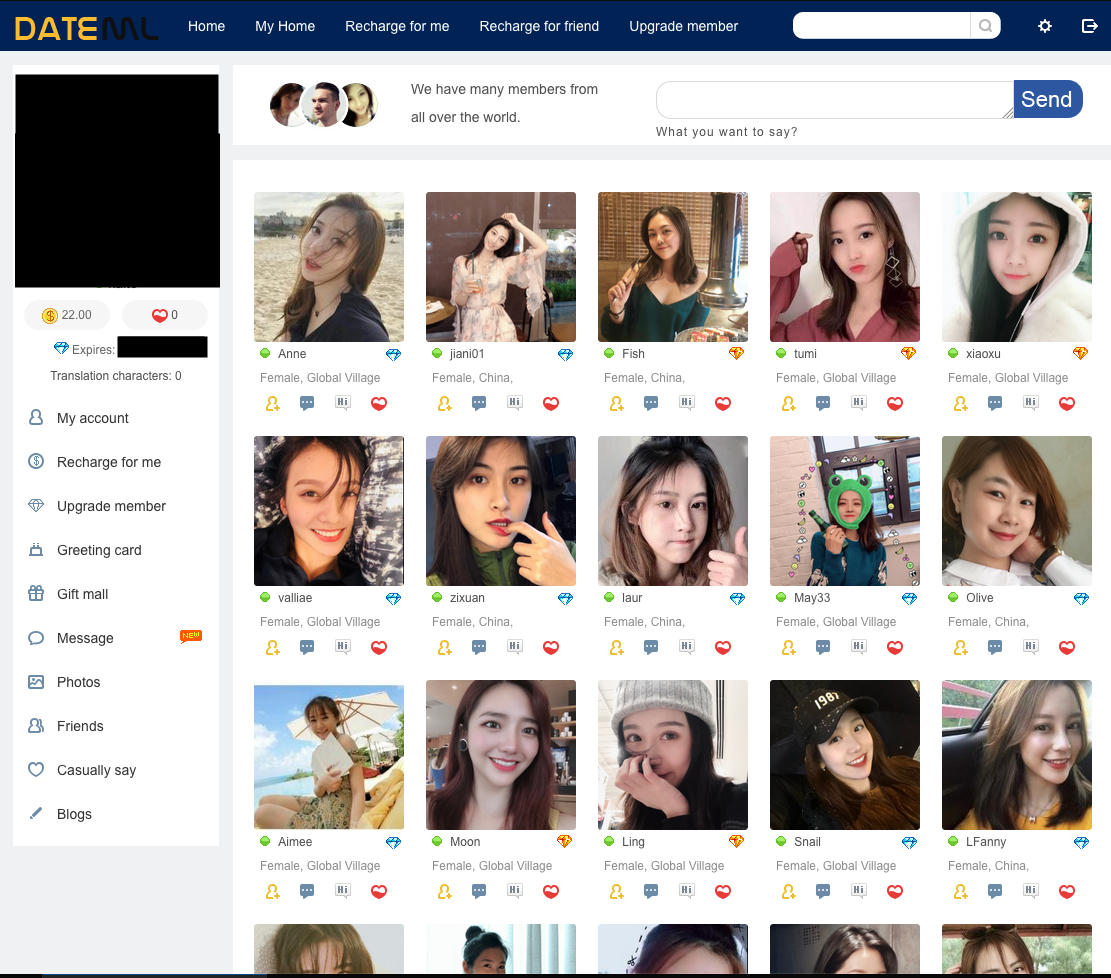Click chat icon under tumi

pos(823,403)
